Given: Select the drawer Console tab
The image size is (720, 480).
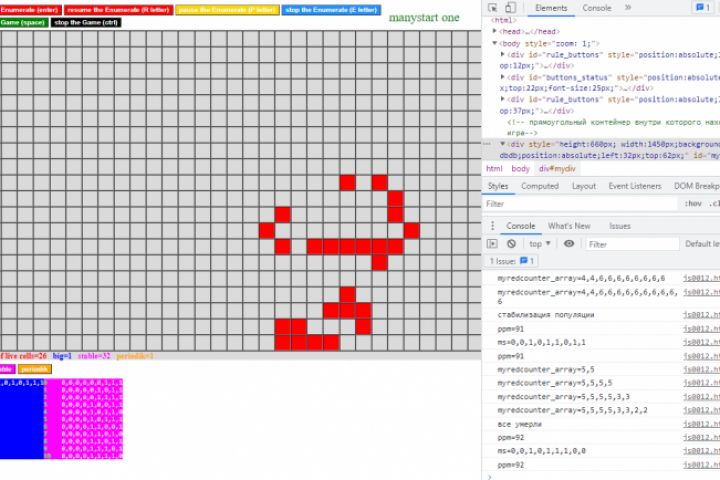Looking at the screenshot, I should click(521, 226).
